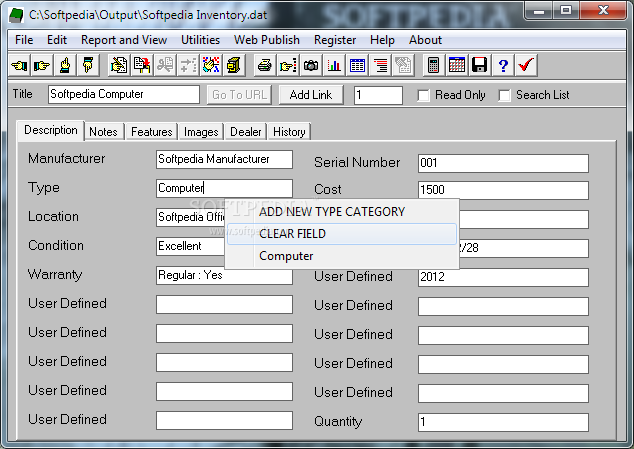This screenshot has width=634, height=449.
Task: Click the Cost field showing 1500
Action: click(503, 190)
